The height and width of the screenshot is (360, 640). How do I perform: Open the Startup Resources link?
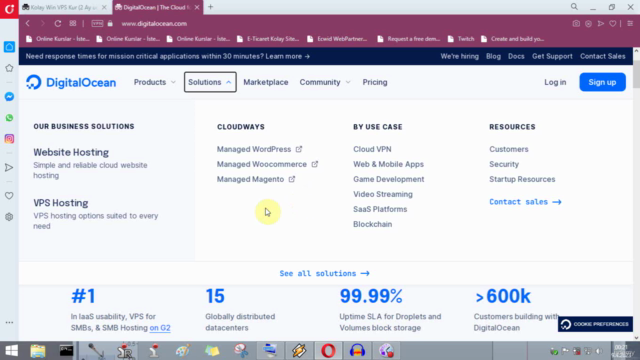tap(522, 179)
